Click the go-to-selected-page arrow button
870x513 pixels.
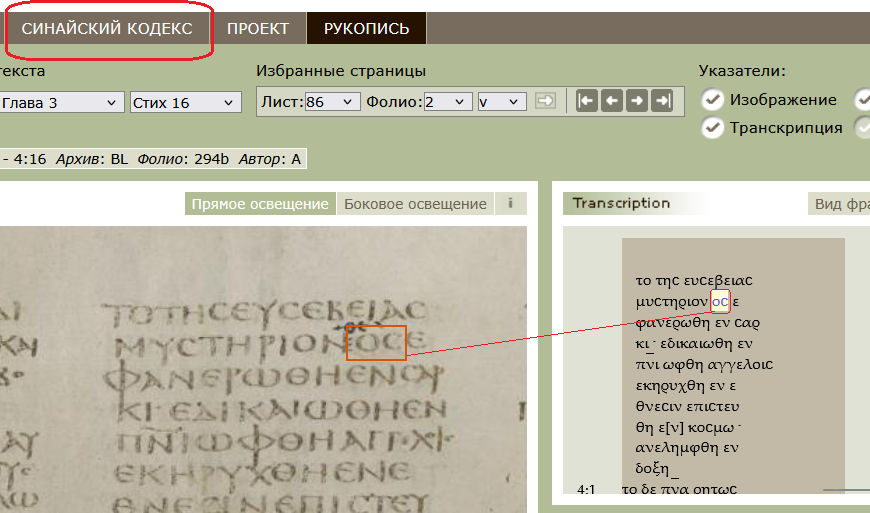point(545,101)
